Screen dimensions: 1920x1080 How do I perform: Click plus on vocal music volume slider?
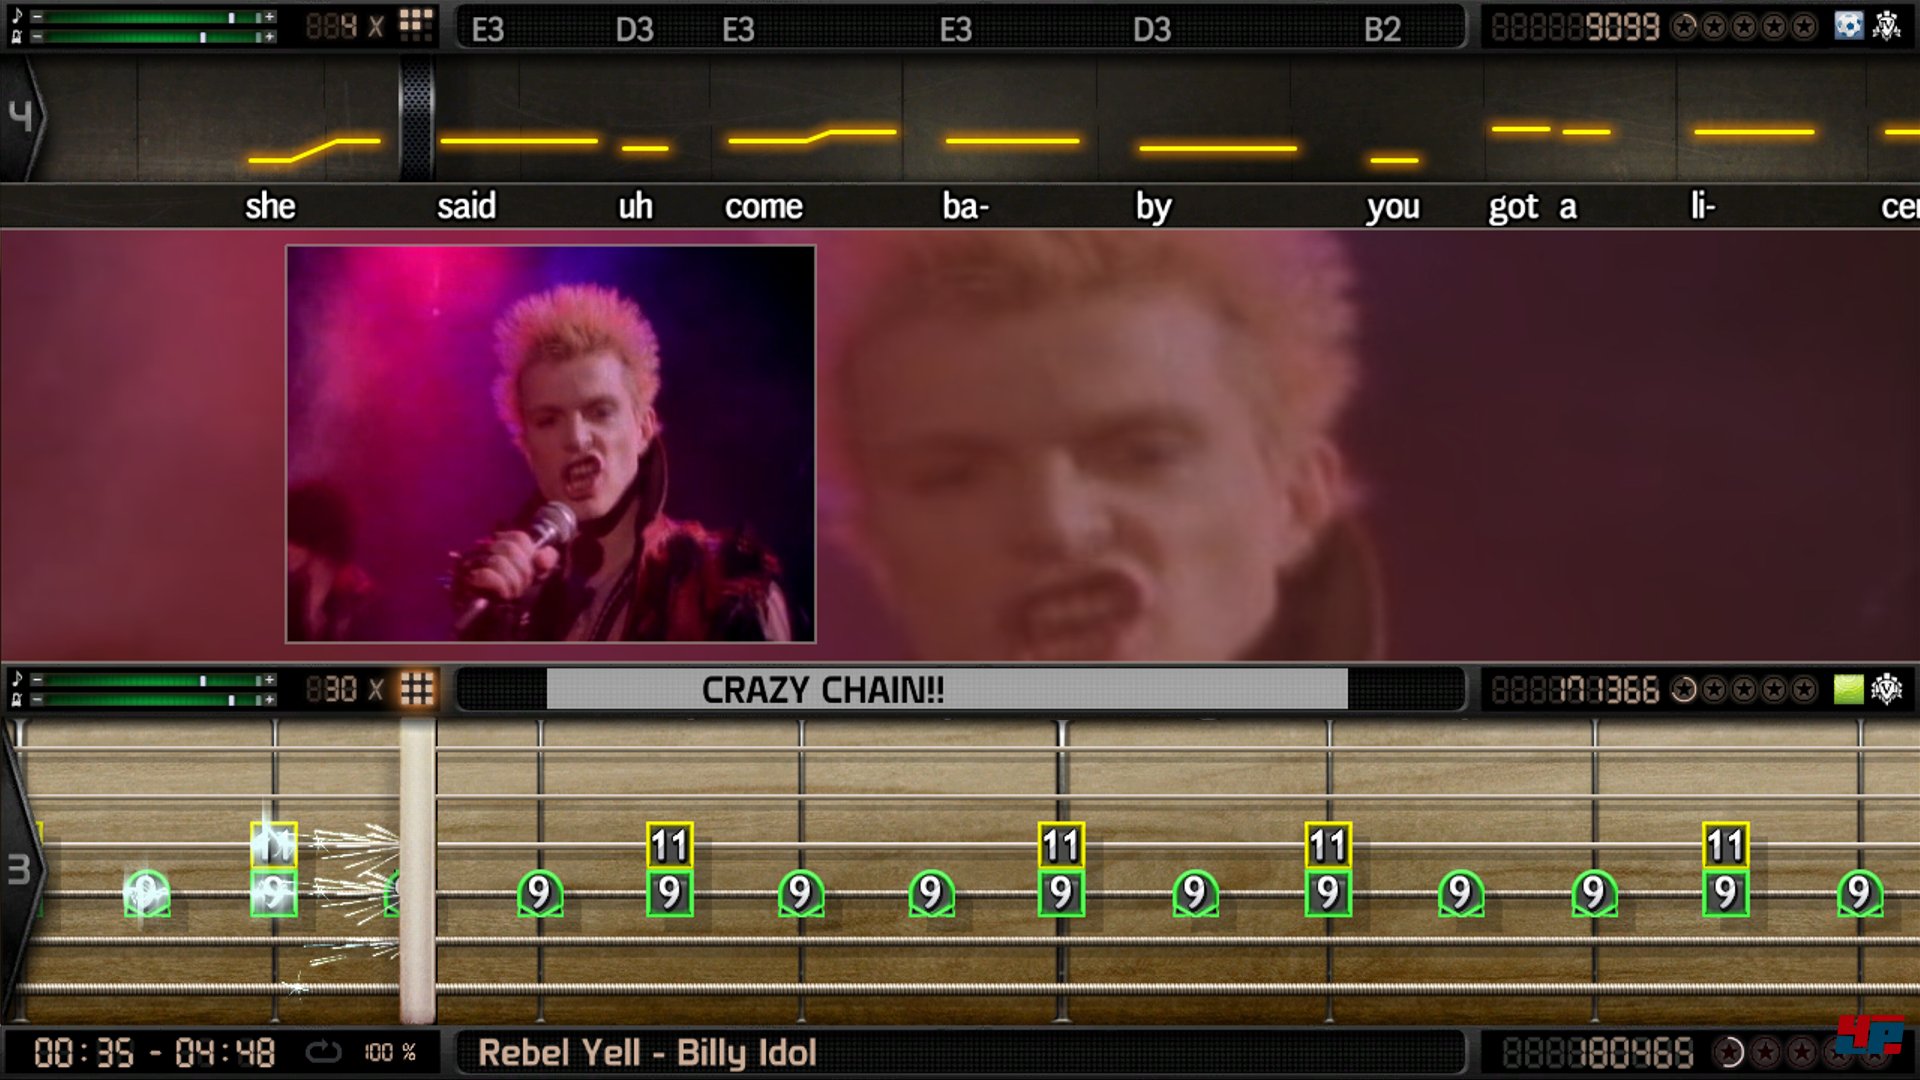click(269, 17)
